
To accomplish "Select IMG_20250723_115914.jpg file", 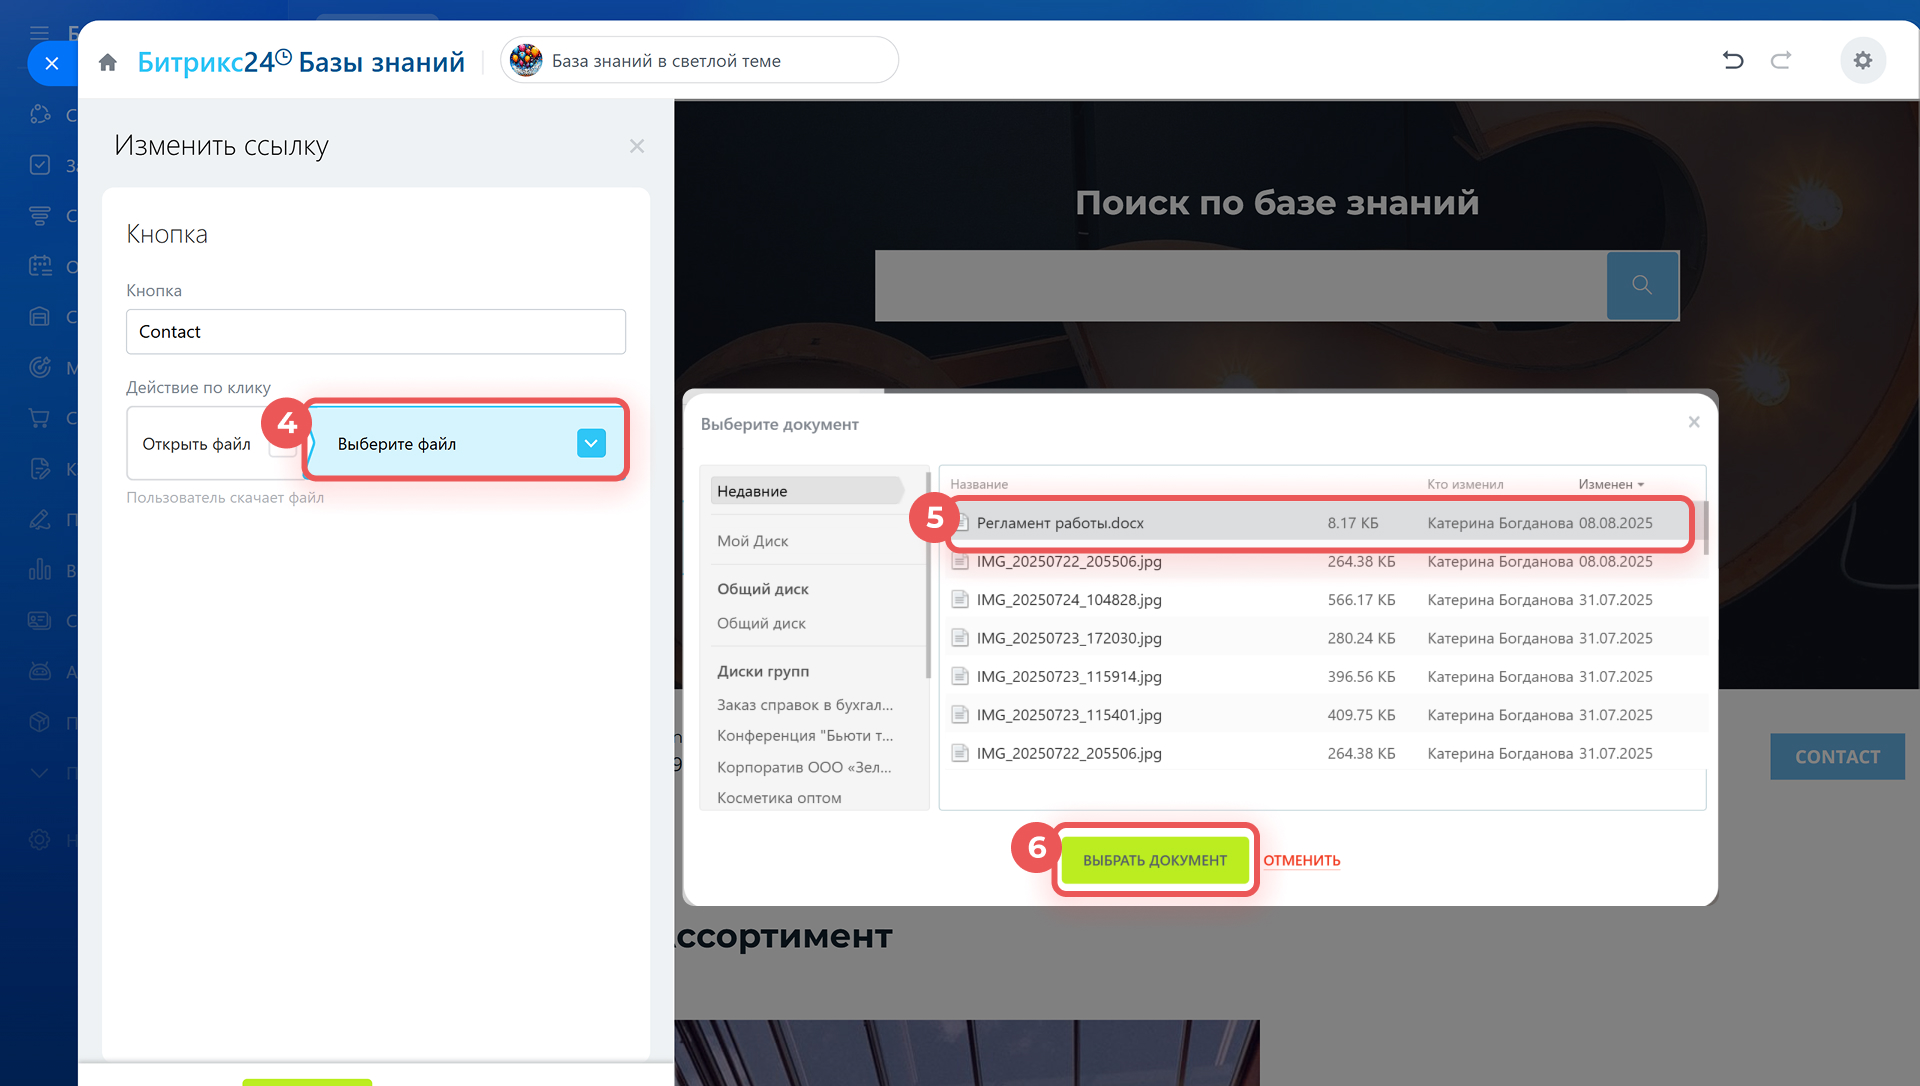I will (1320, 677).
